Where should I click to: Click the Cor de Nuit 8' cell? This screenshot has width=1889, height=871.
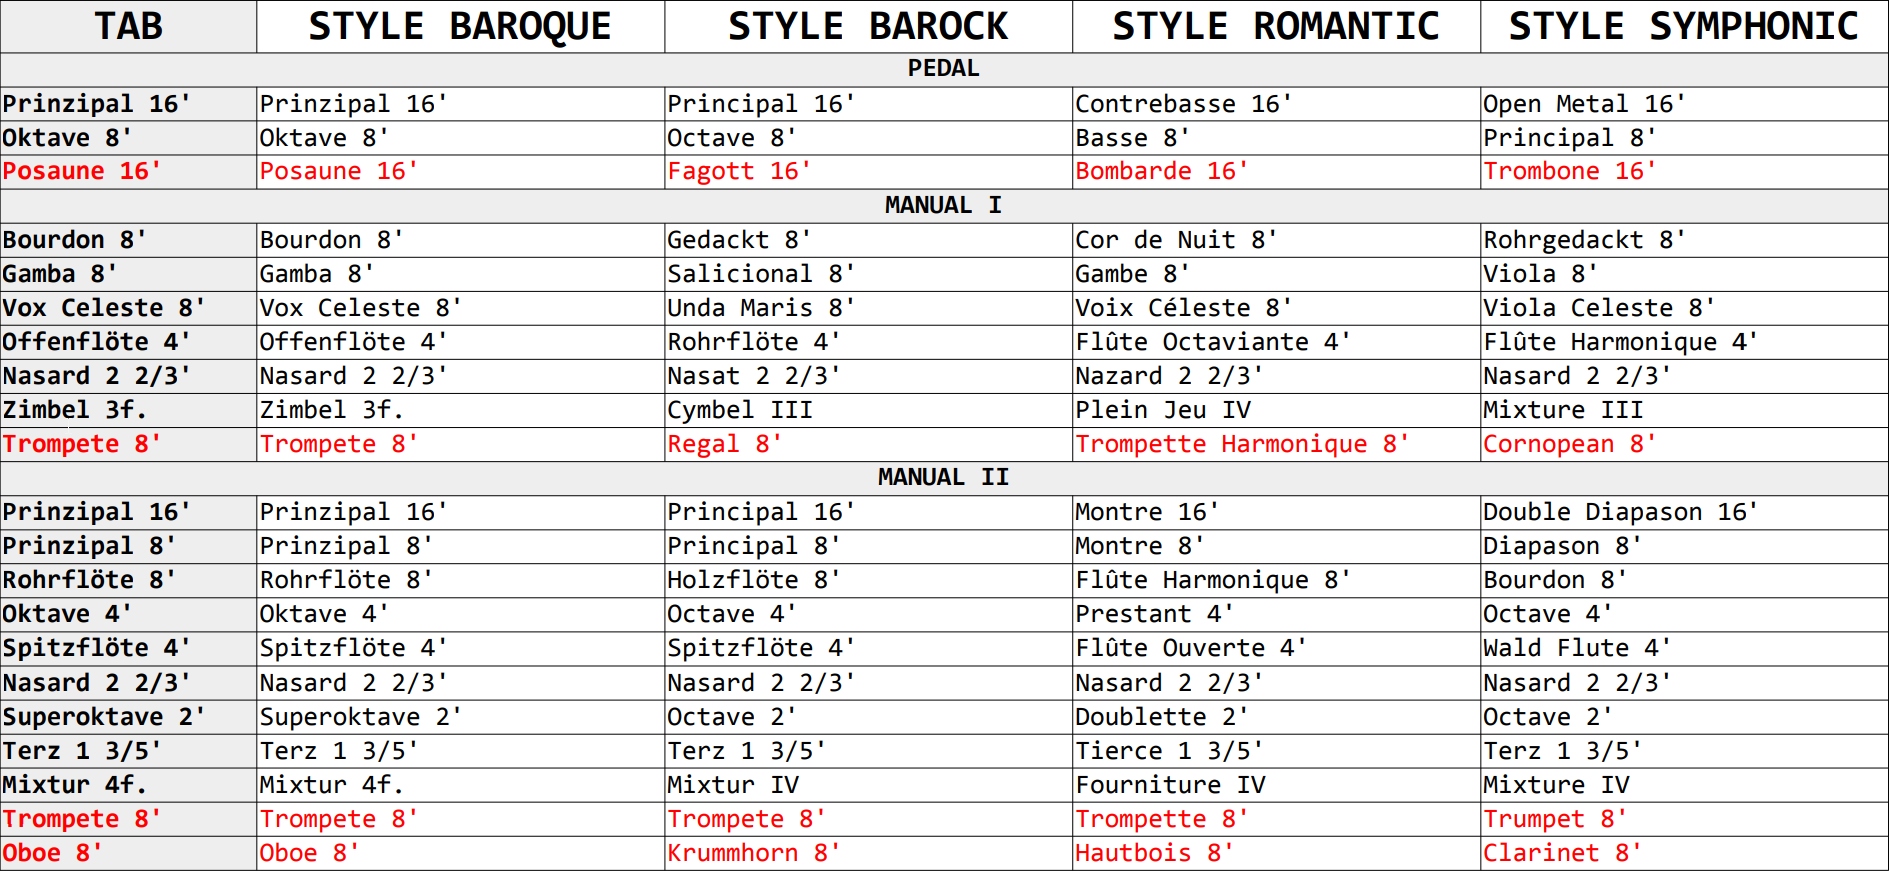pyautogui.click(x=1175, y=240)
